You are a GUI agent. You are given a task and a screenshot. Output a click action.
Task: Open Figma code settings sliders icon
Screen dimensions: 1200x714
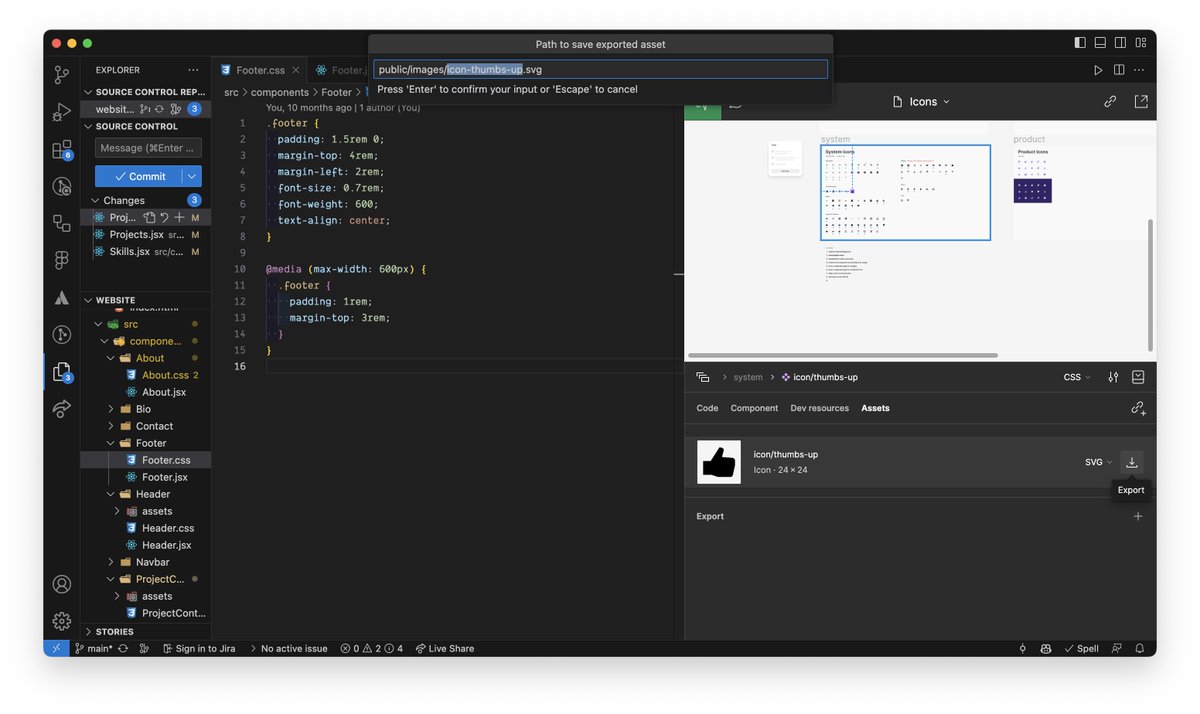tap(1113, 377)
